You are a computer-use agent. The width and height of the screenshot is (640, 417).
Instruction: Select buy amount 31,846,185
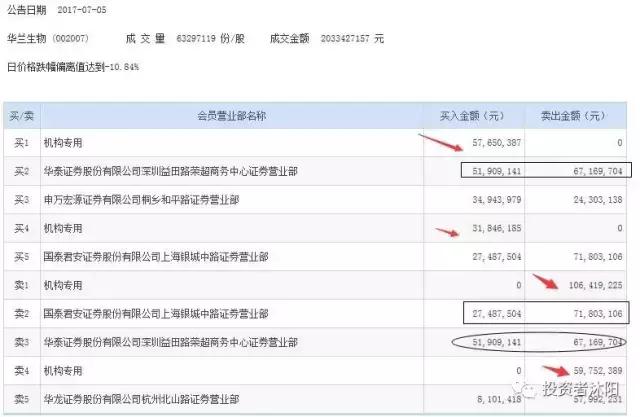(x=497, y=228)
